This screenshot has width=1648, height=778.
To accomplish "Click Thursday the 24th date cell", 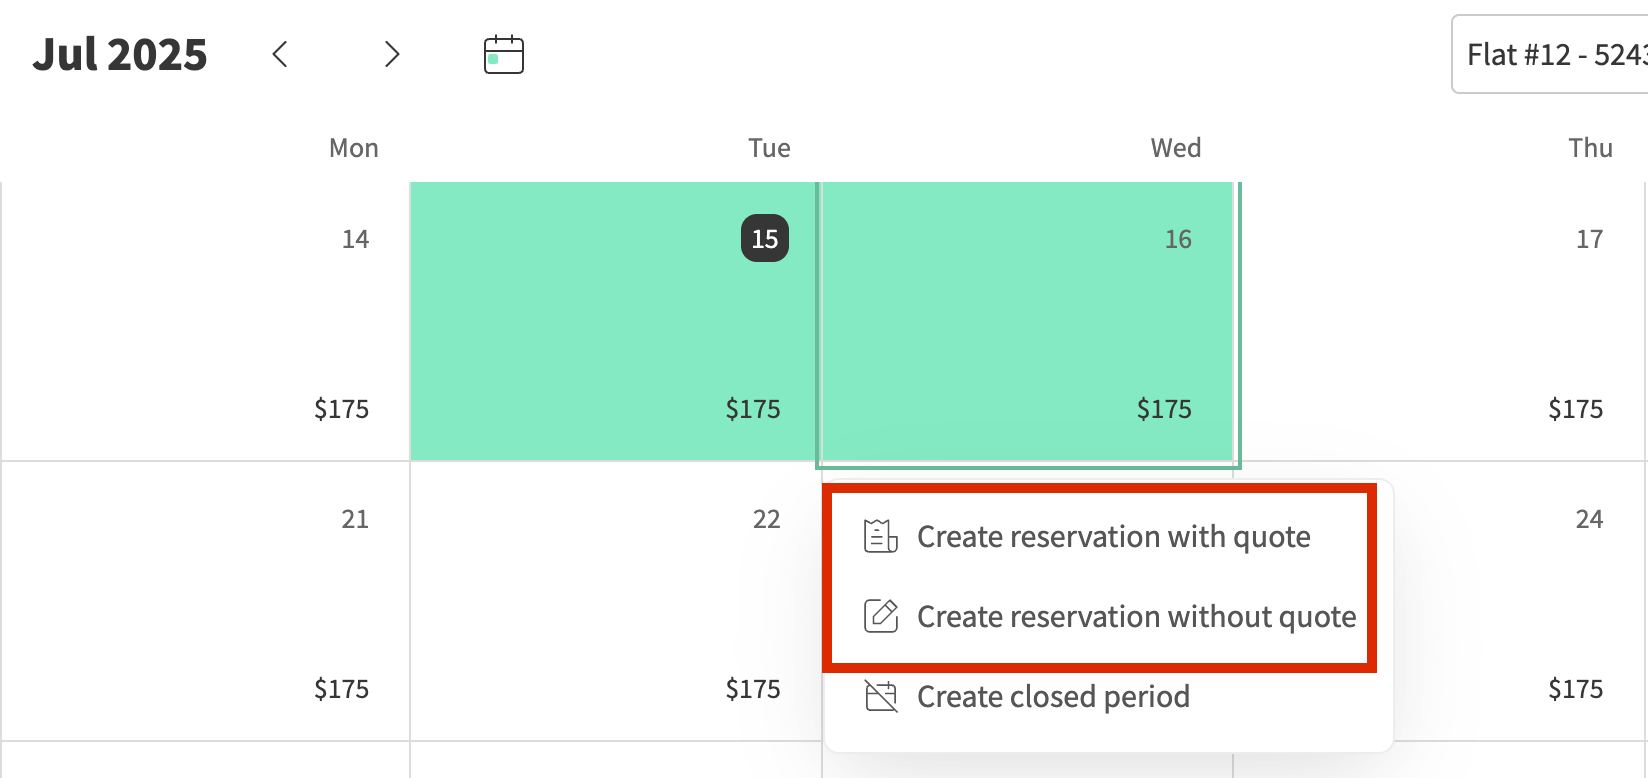I will point(1520,580).
